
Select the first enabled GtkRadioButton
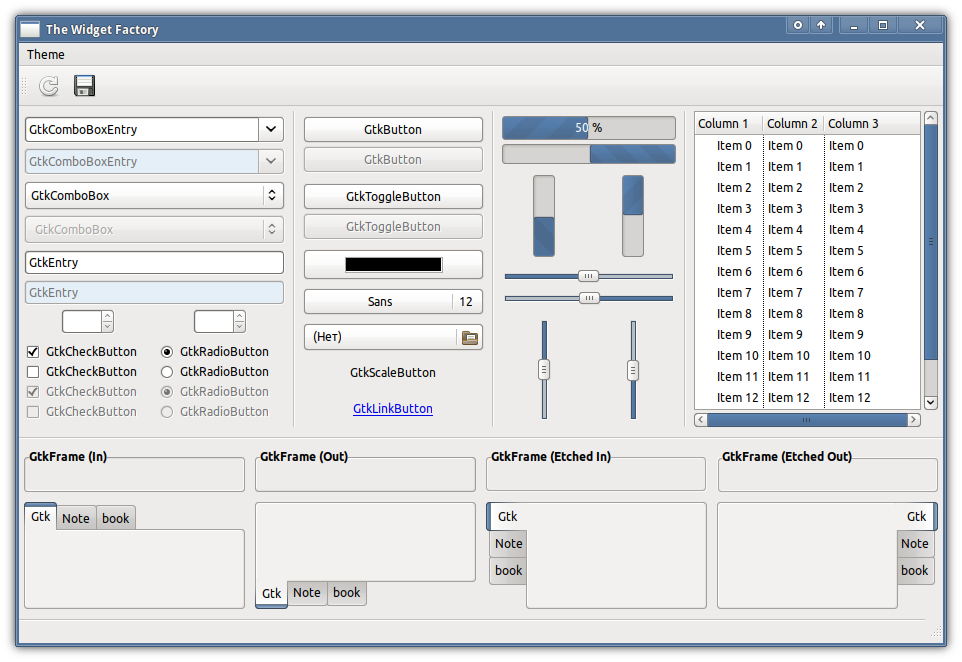click(167, 352)
